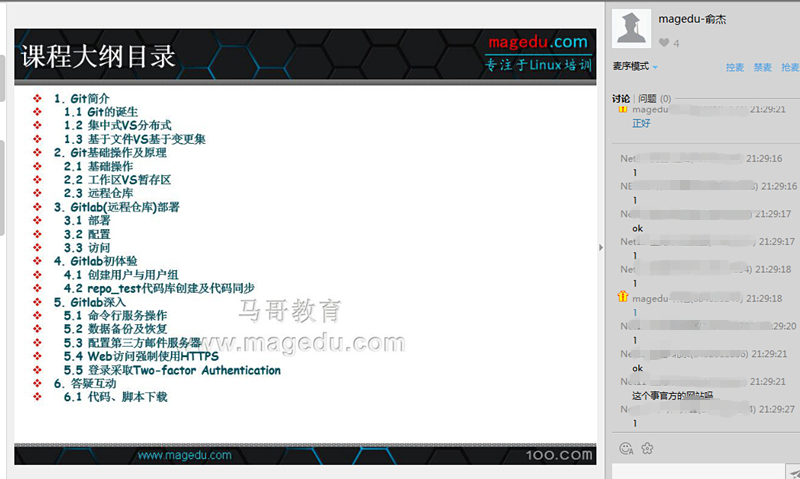
Task: Switch to the 问题 tab
Action: 647,99
